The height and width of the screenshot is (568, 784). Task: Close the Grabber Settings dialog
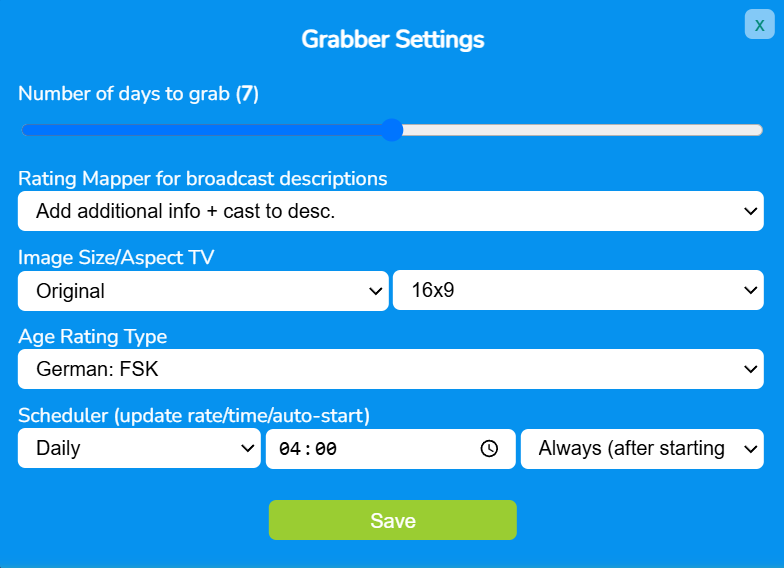pos(759,24)
